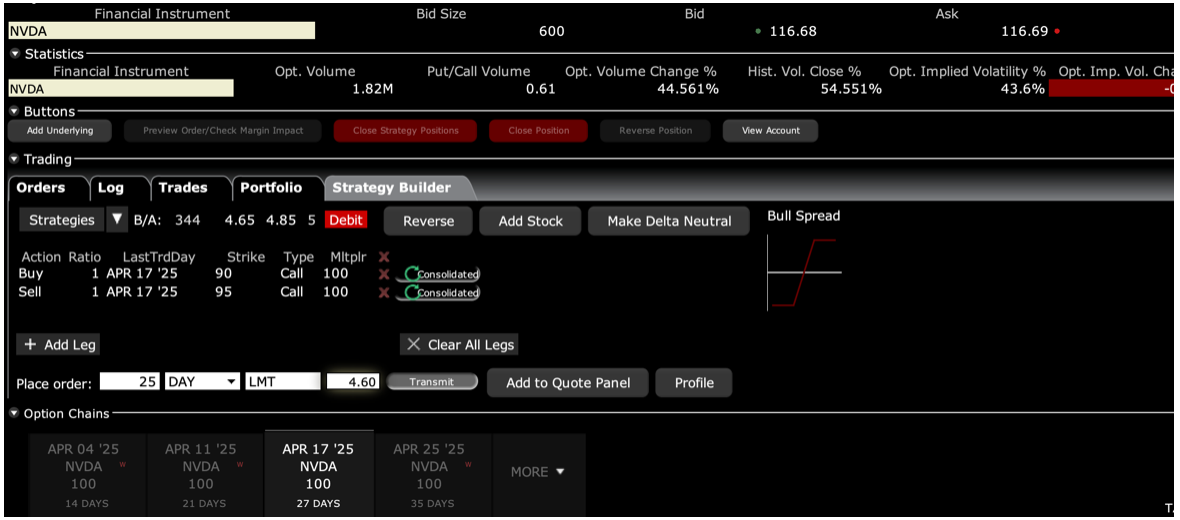Click the Reverse Position button
Image resolution: width=1180 pixels, height=520 pixels.
[x=655, y=131]
